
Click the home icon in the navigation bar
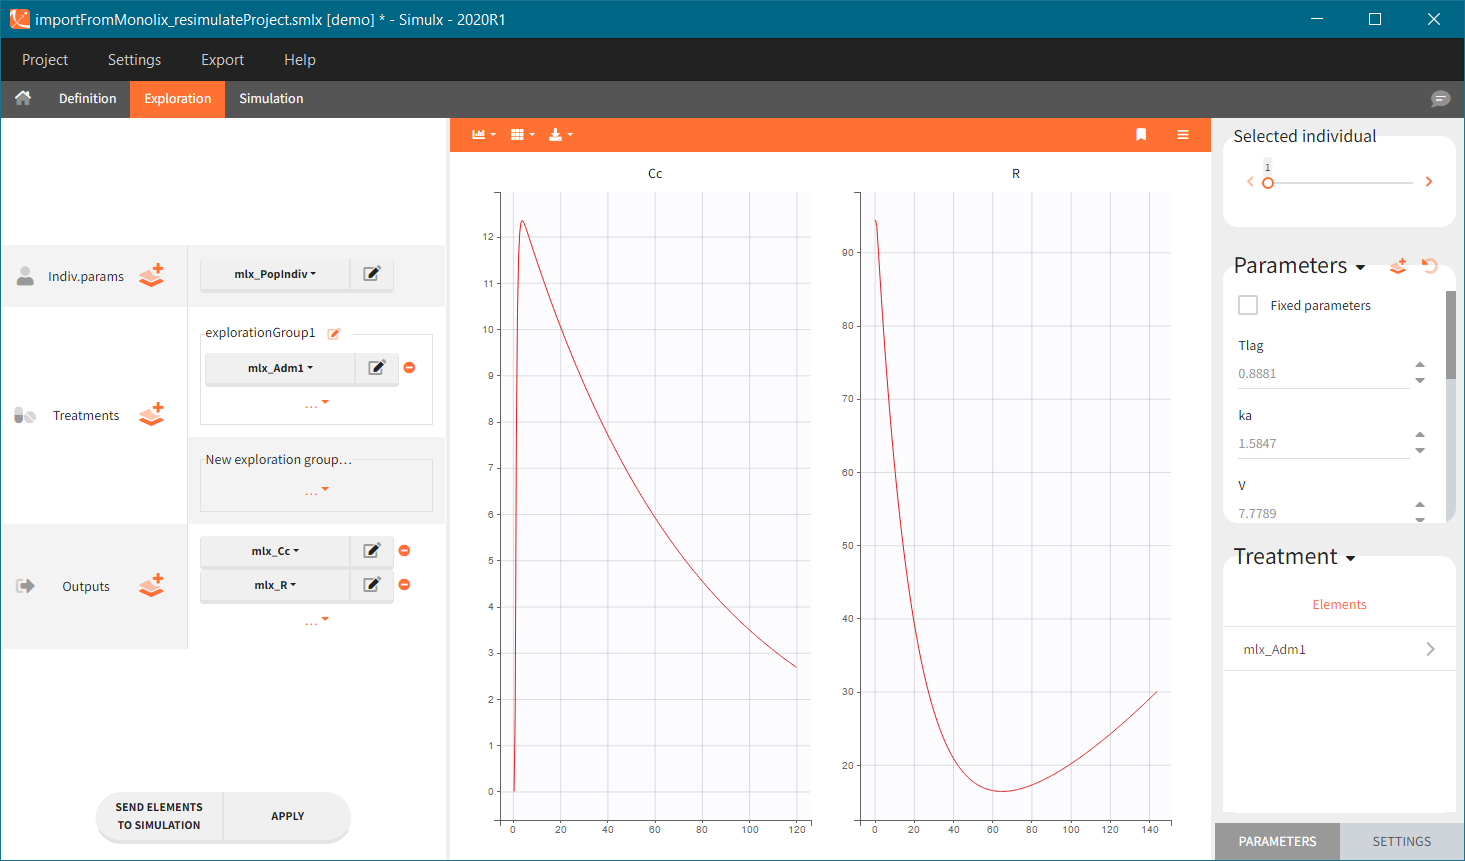tap(22, 98)
